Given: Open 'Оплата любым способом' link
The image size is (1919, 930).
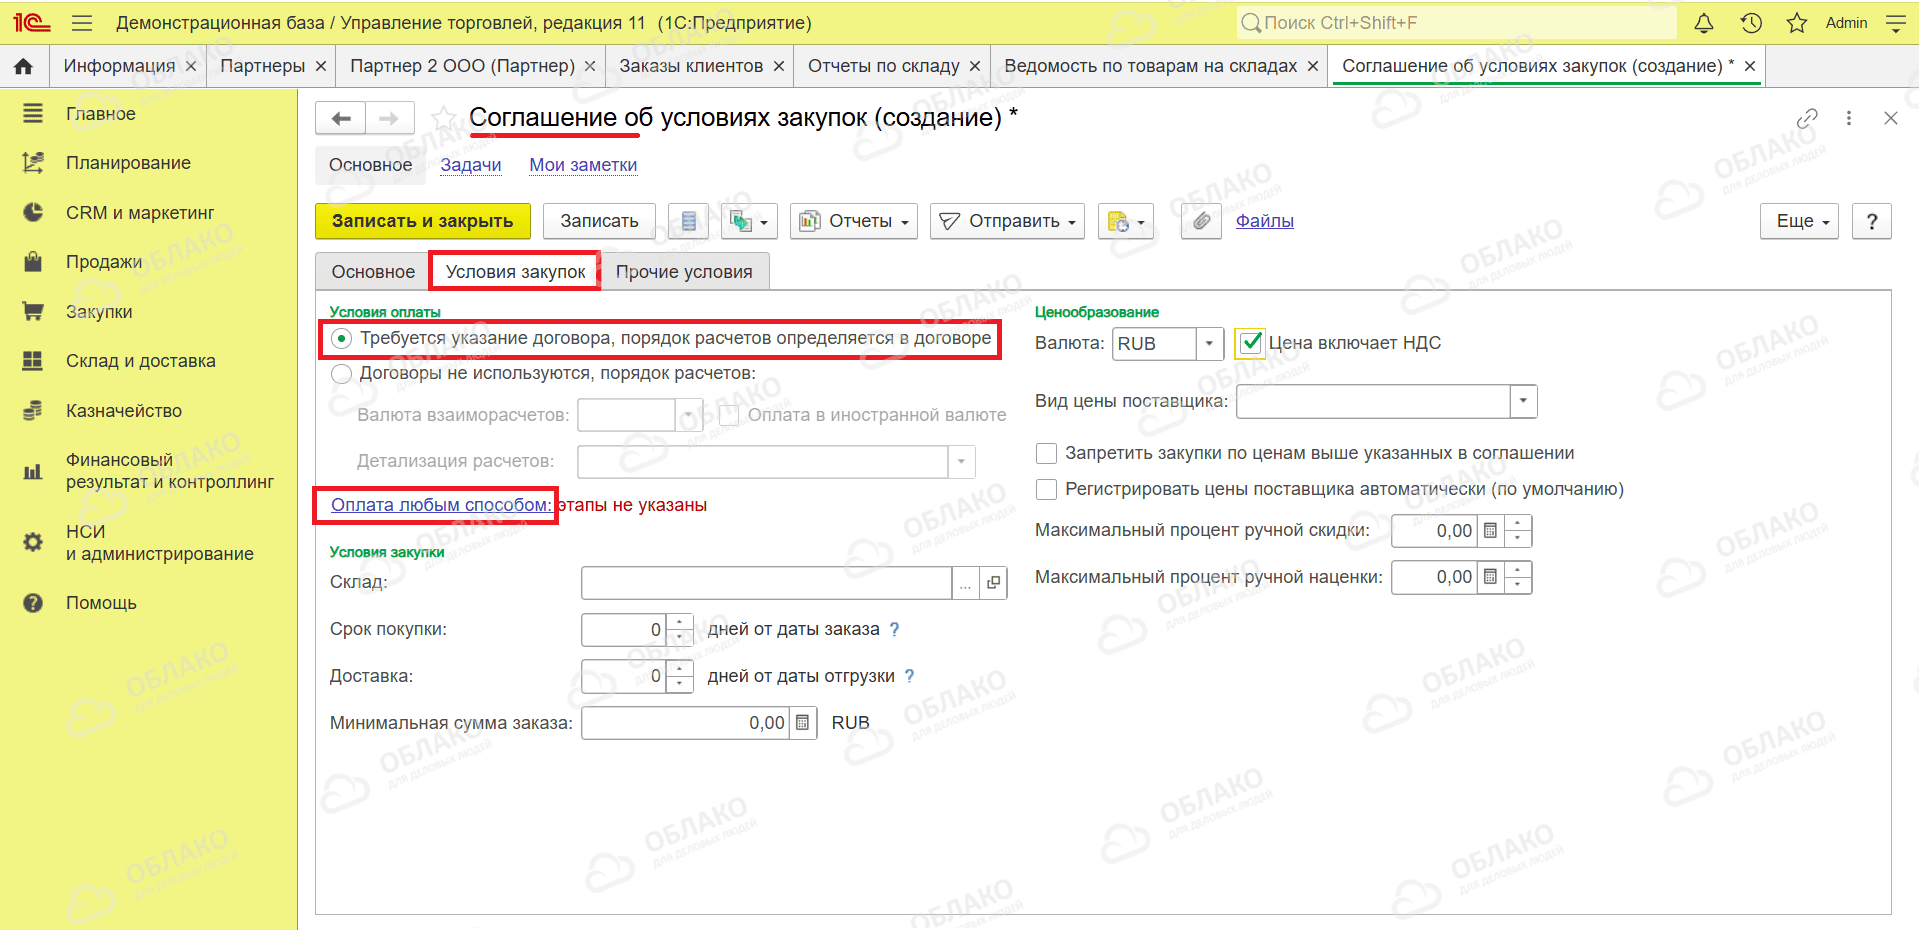Looking at the screenshot, I should pyautogui.click(x=441, y=505).
